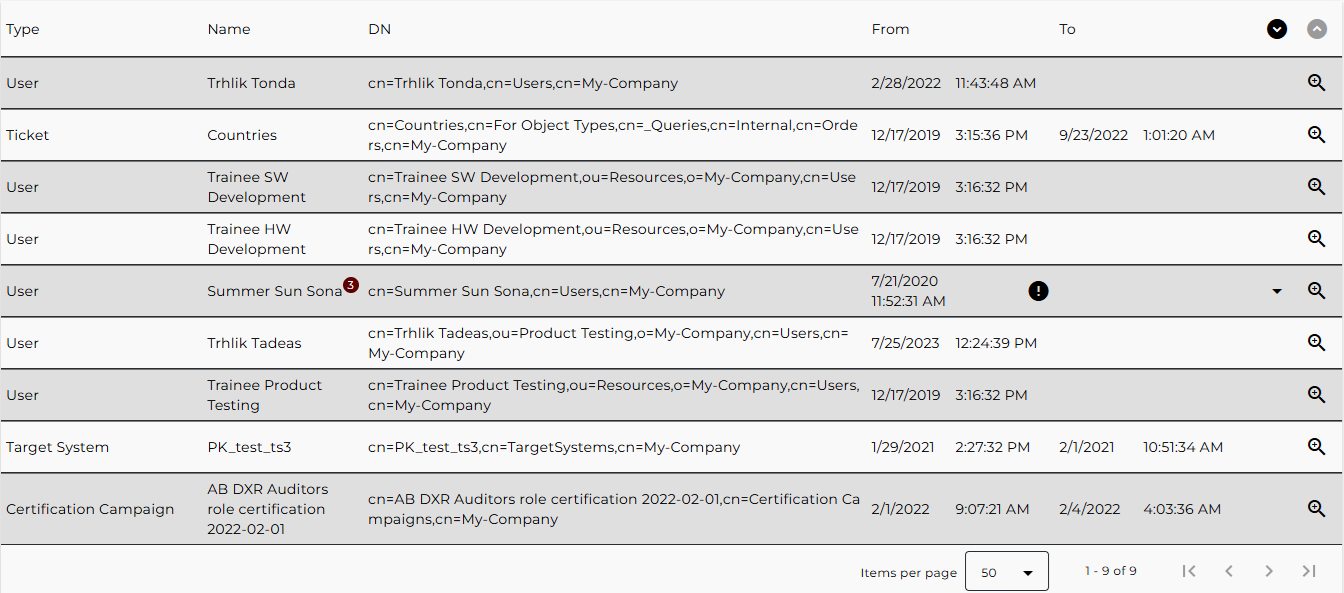
Task: Click the magnifier icon on Countries ticket row
Action: [1316, 134]
